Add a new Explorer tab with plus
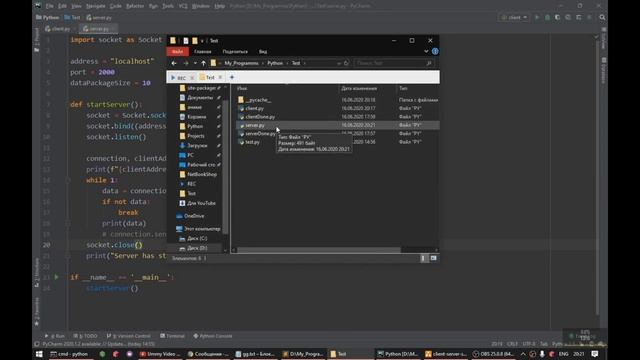Screen dimensions: 640x360 pos(232,77)
